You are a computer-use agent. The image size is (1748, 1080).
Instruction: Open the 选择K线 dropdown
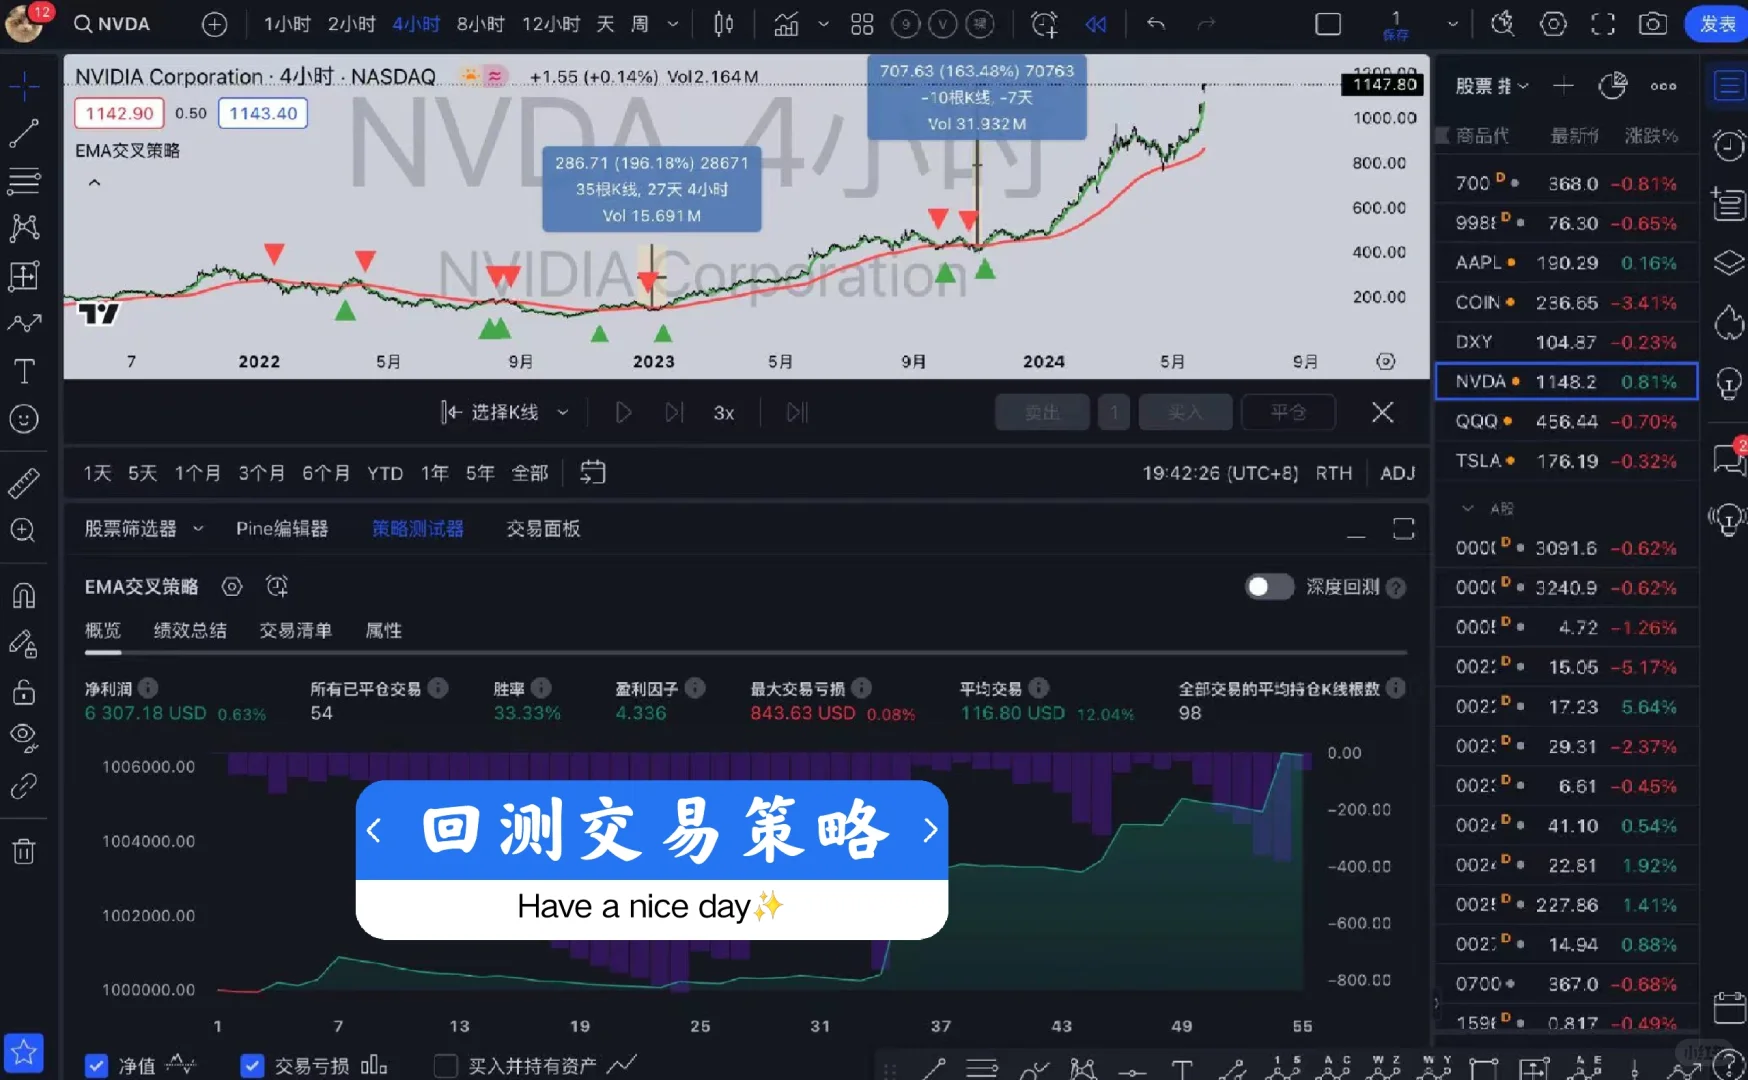(x=505, y=412)
